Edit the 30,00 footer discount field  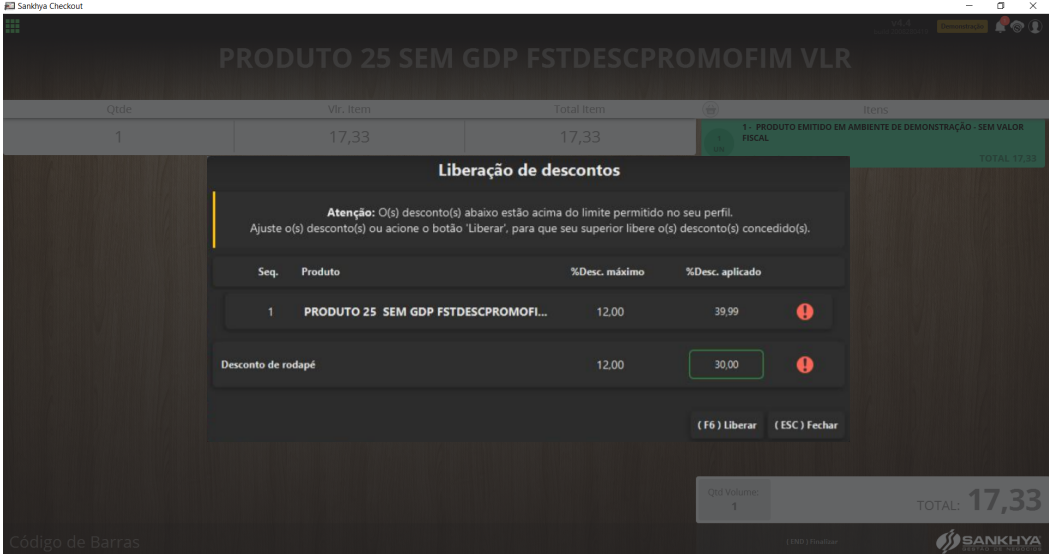point(726,365)
